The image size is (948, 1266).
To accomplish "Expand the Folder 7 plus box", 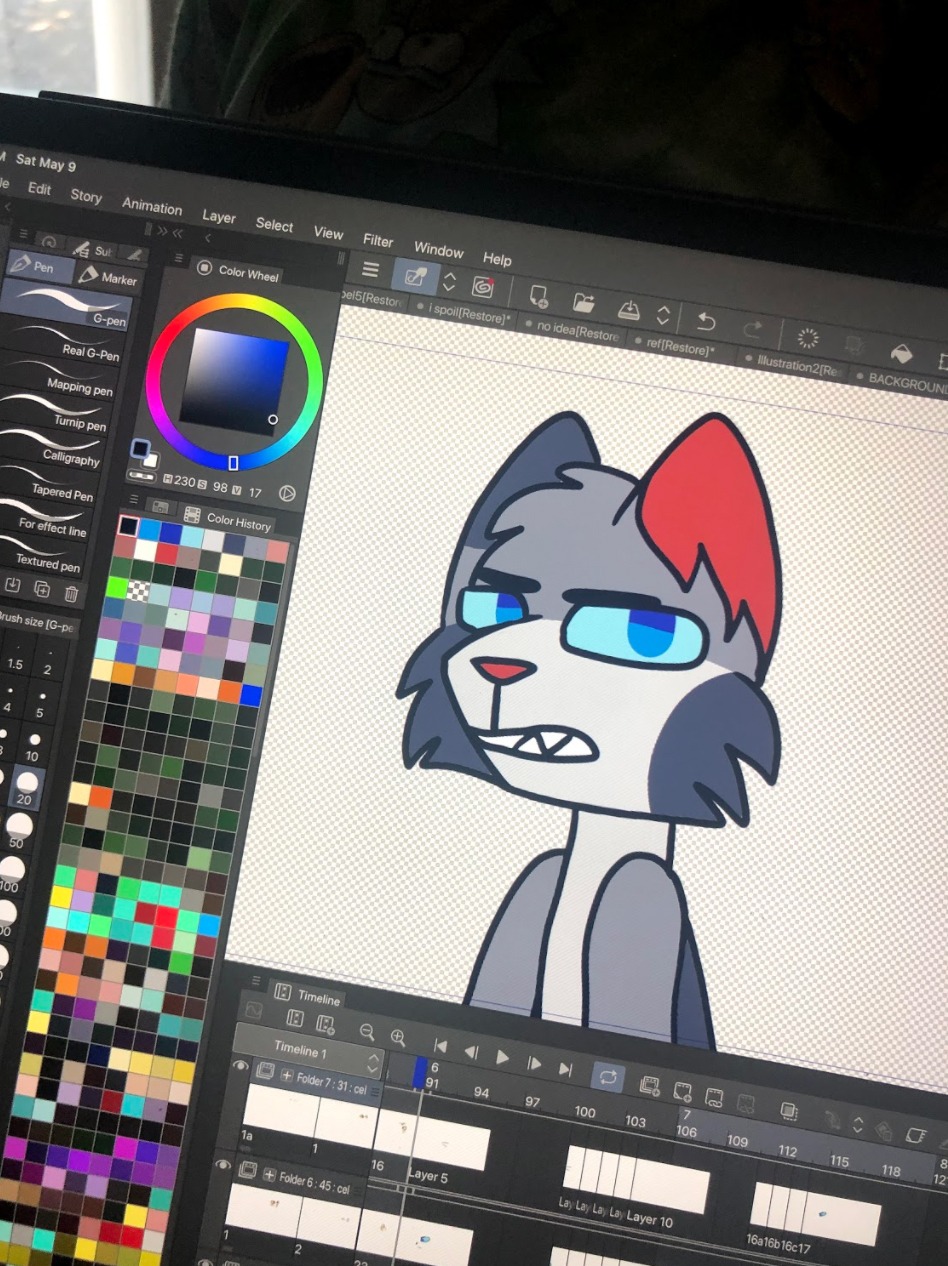I will pyautogui.click(x=287, y=1075).
